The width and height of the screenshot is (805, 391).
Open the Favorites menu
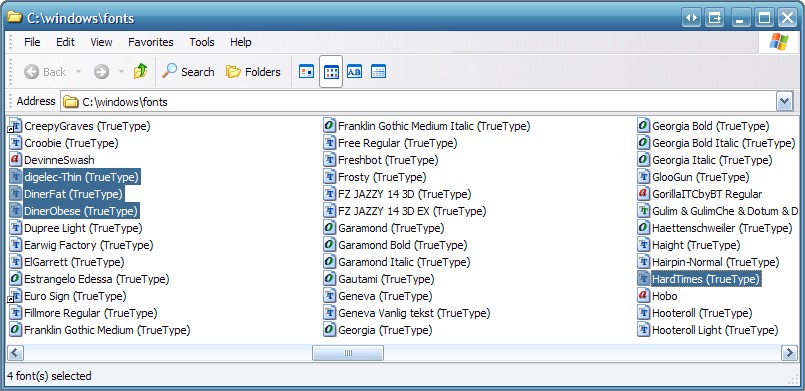150,42
